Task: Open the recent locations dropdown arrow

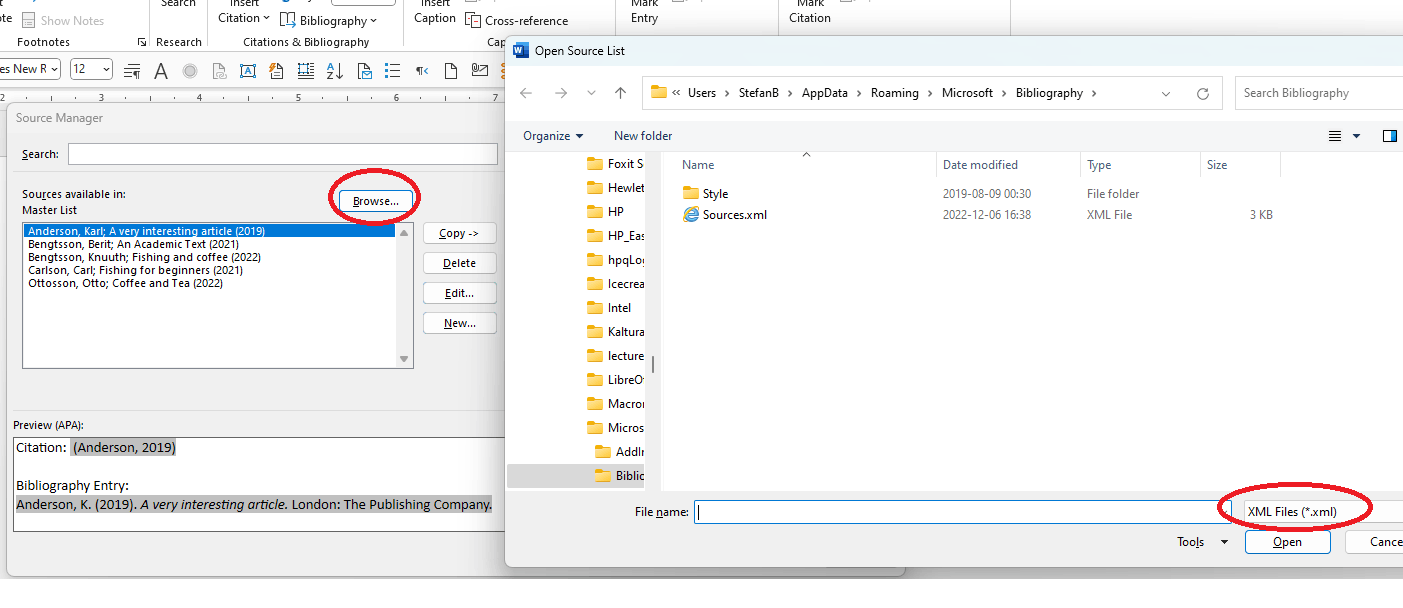Action: click(x=591, y=93)
